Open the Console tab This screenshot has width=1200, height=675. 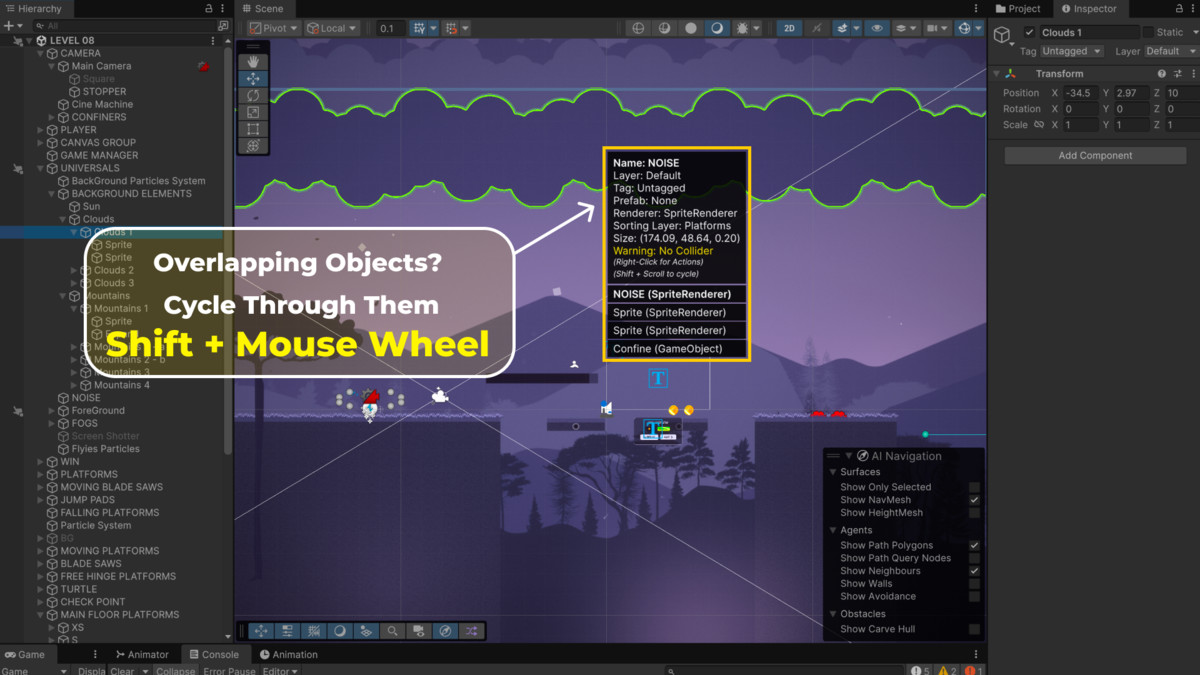point(216,653)
